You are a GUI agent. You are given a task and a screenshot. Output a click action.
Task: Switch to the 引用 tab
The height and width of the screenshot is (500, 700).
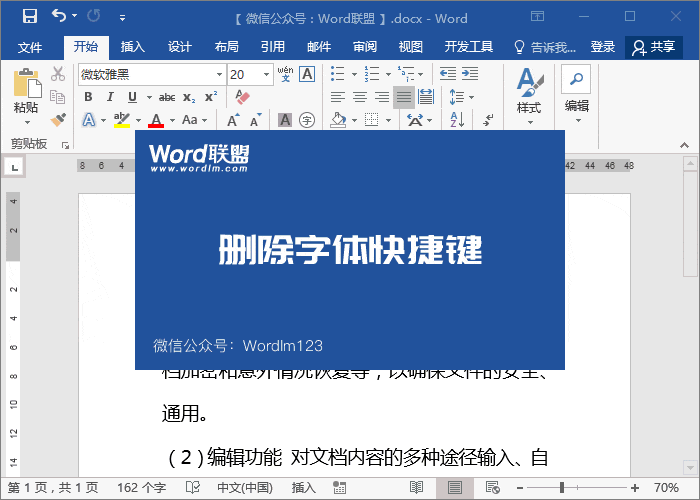pos(273,47)
